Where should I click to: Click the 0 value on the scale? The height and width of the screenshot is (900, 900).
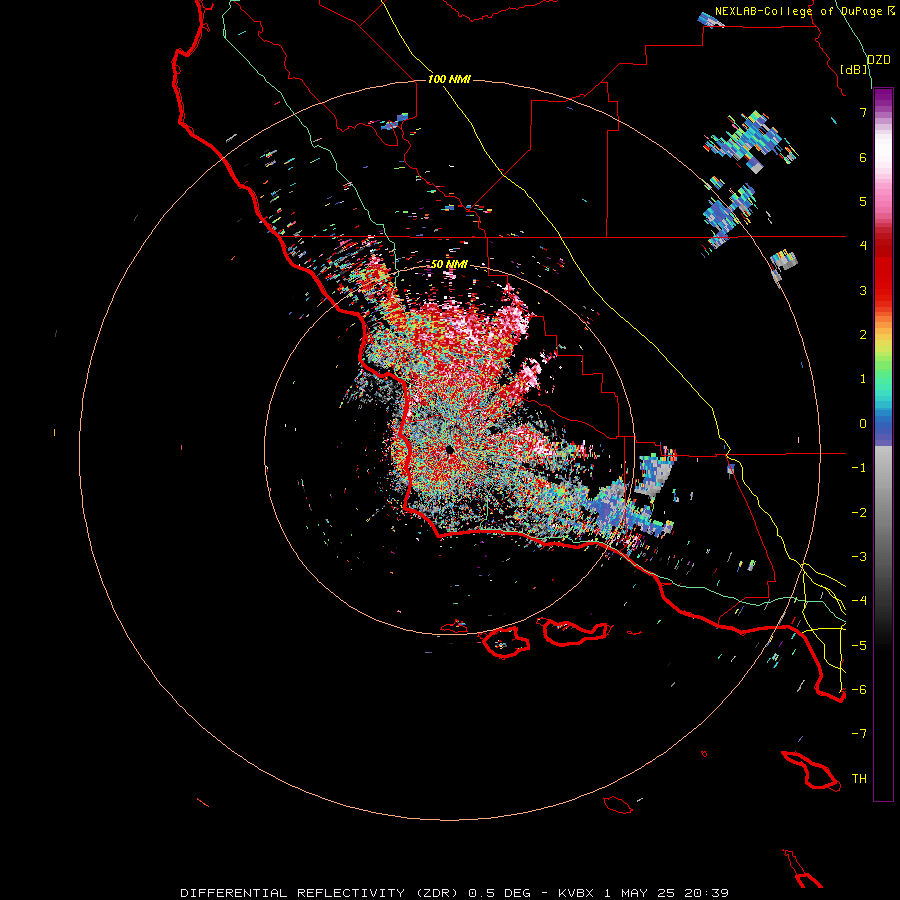coord(863,423)
